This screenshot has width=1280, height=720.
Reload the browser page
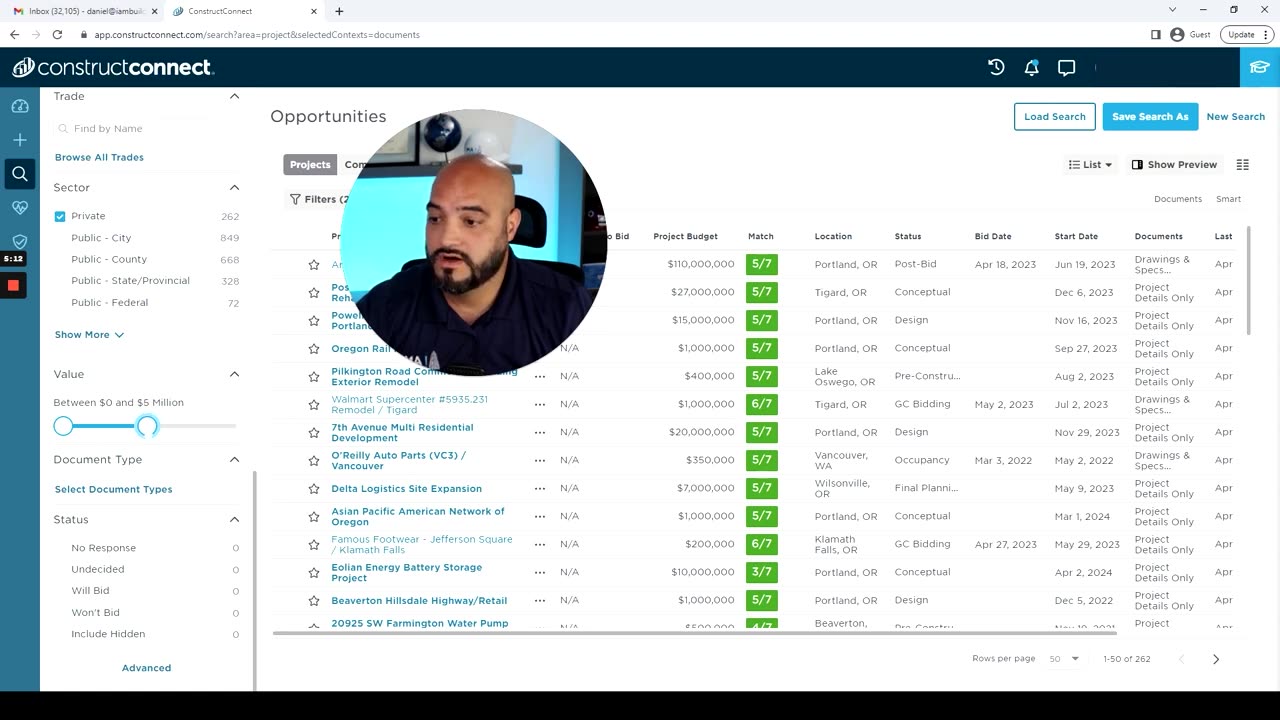pos(58,34)
